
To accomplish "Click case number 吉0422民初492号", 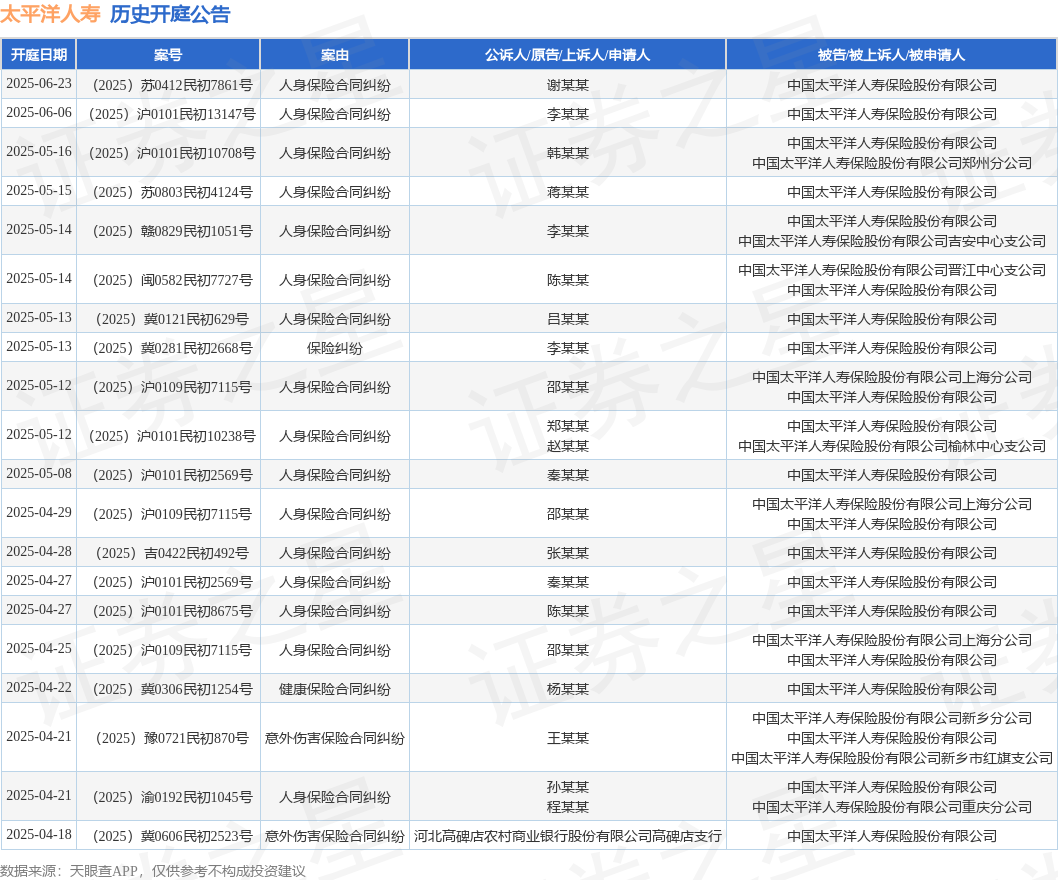I will coord(172,553).
